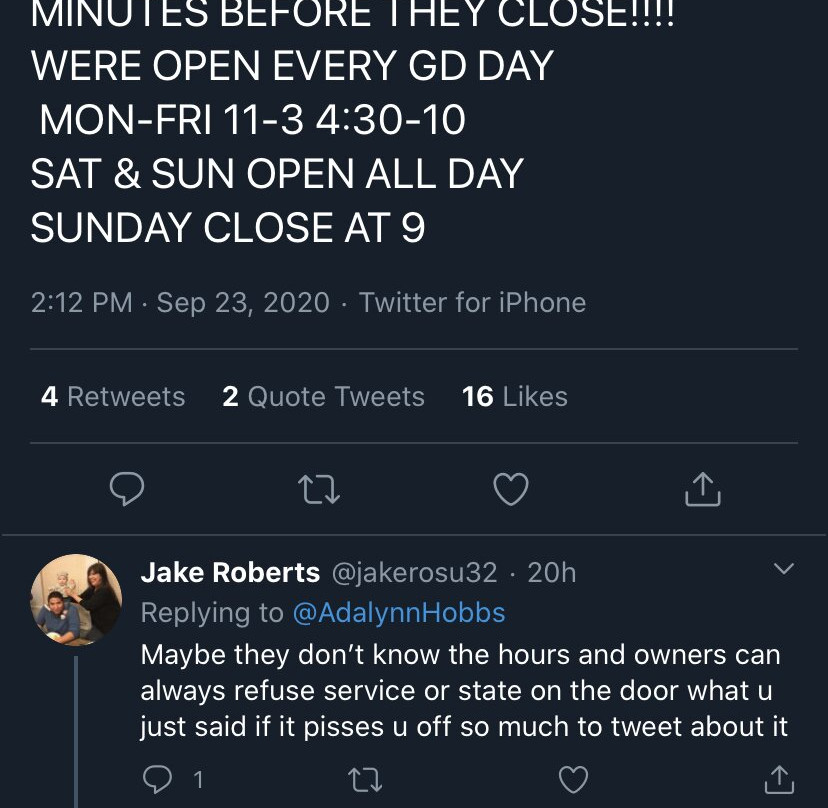The width and height of the screenshot is (828, 808).
Task: Tap the Twitter for iPhone source link
Action: point(472,303)
